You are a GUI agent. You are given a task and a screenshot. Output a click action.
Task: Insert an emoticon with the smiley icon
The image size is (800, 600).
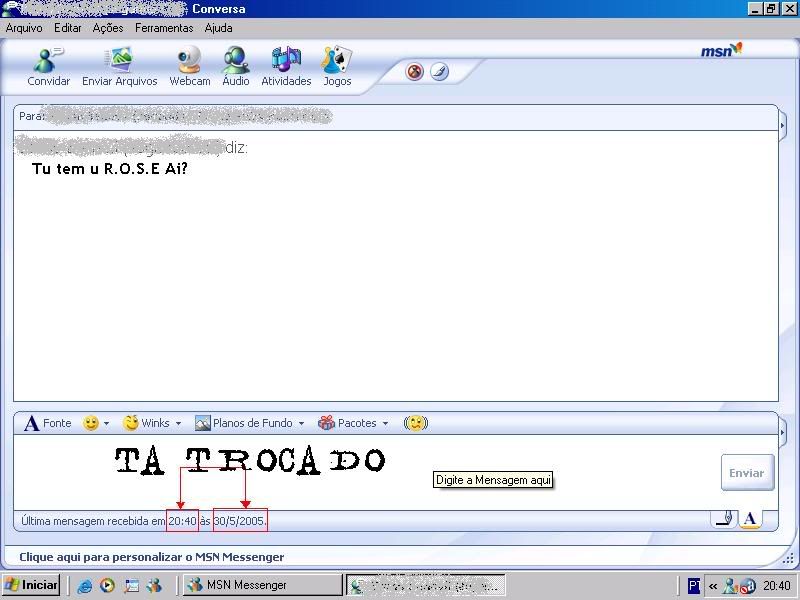click(x=91, y=423)
